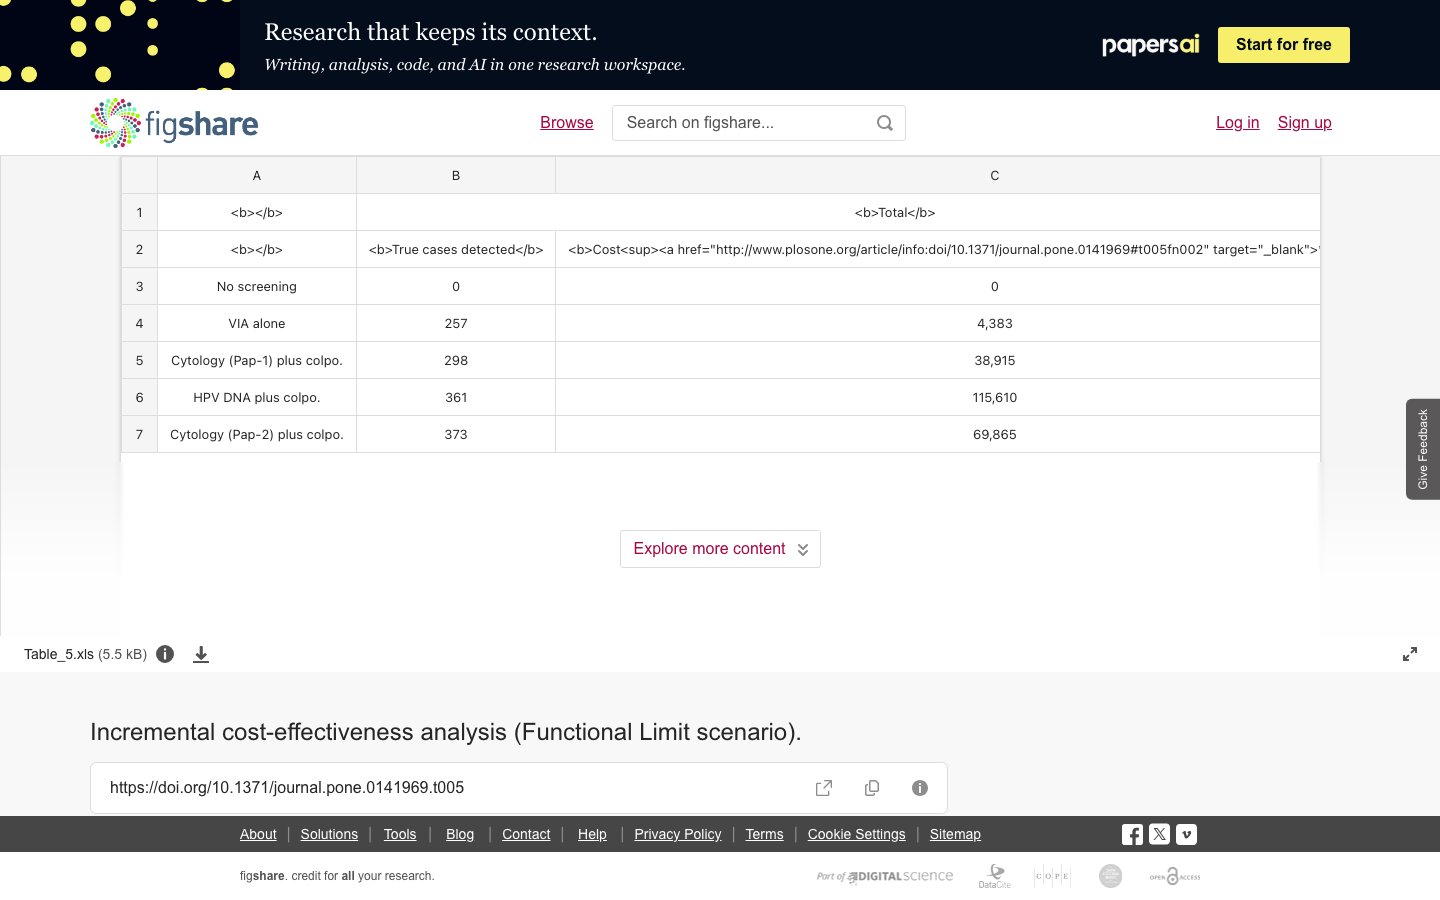Open the Blog footer link
Image resolution: width=1440 pixels, height=900 pixels.
(x=460, y=834)
